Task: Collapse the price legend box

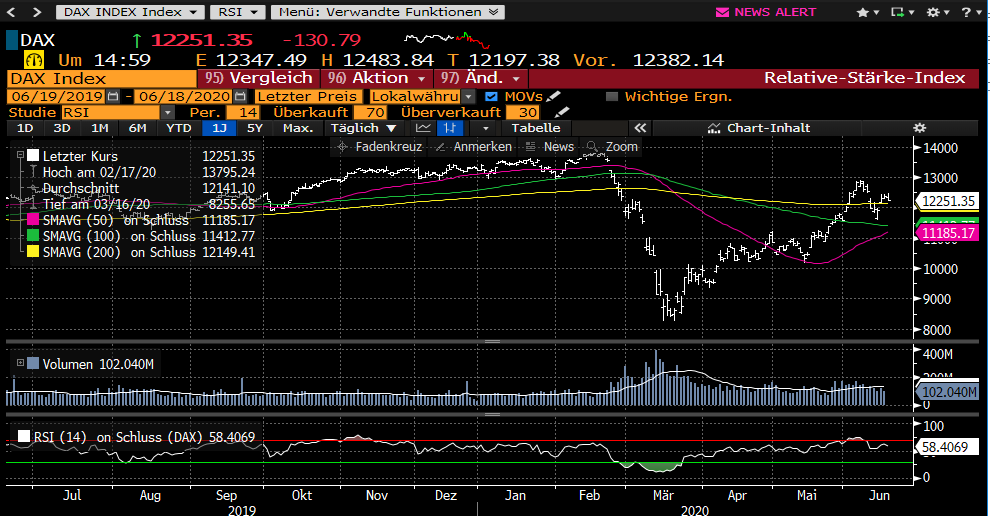Action: click(x=20, y=155)
